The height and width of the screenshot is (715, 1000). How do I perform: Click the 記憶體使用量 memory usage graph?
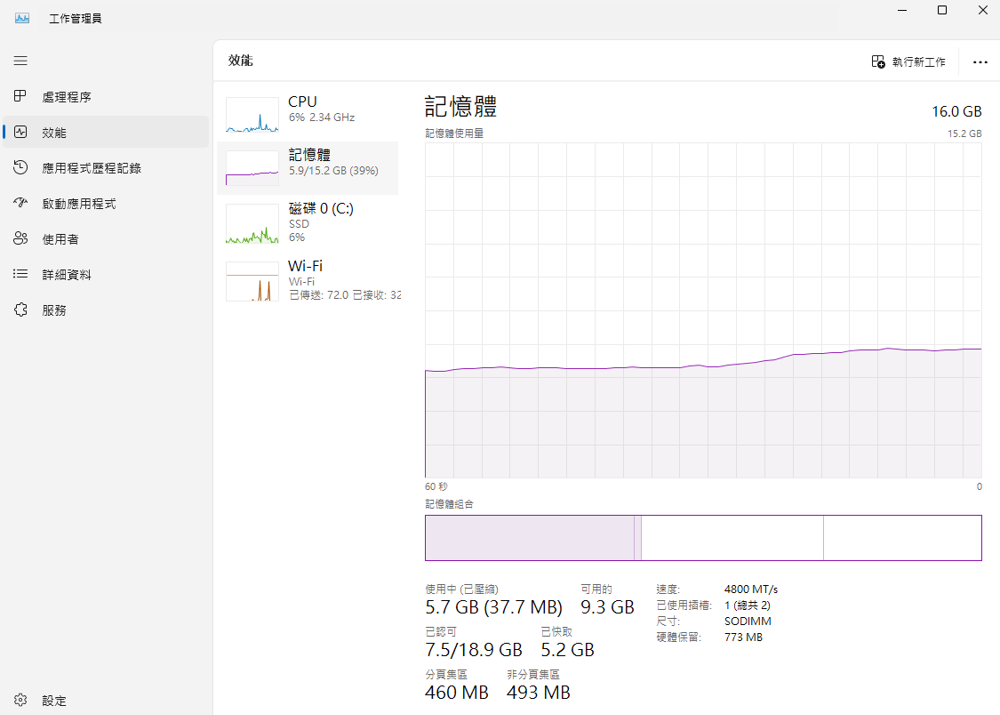click(x=703, y=310)
